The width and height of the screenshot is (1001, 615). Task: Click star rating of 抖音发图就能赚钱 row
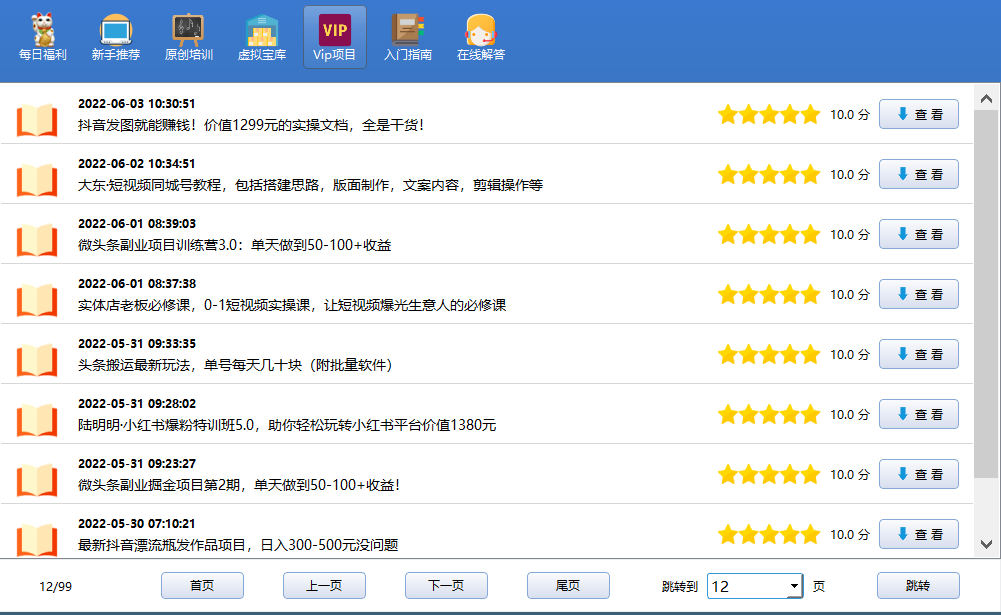pyautogui.click(x=769, y=114)
